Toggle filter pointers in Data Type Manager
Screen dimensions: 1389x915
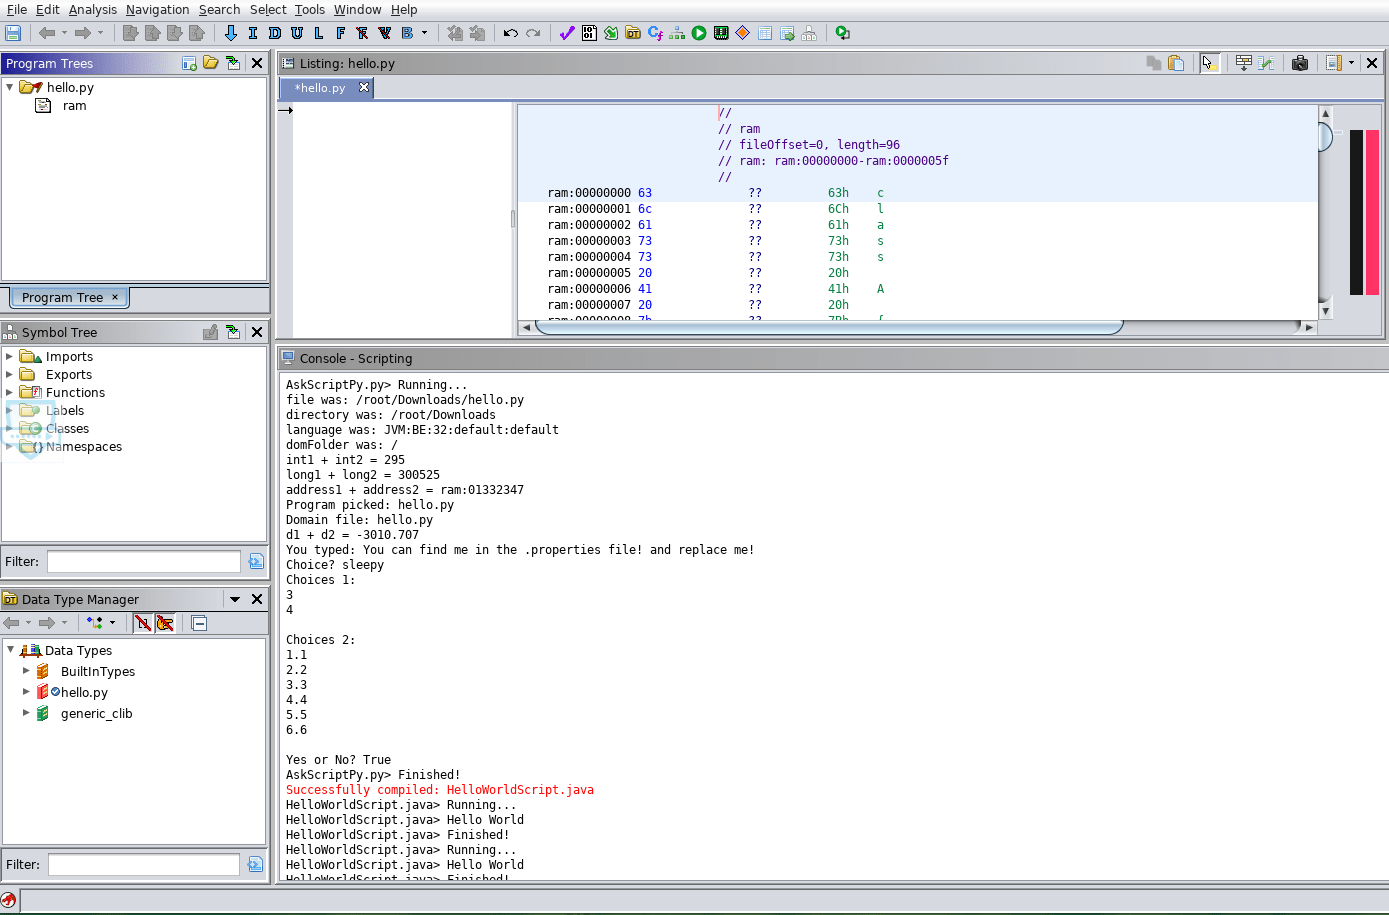click(x=165, y=623)
